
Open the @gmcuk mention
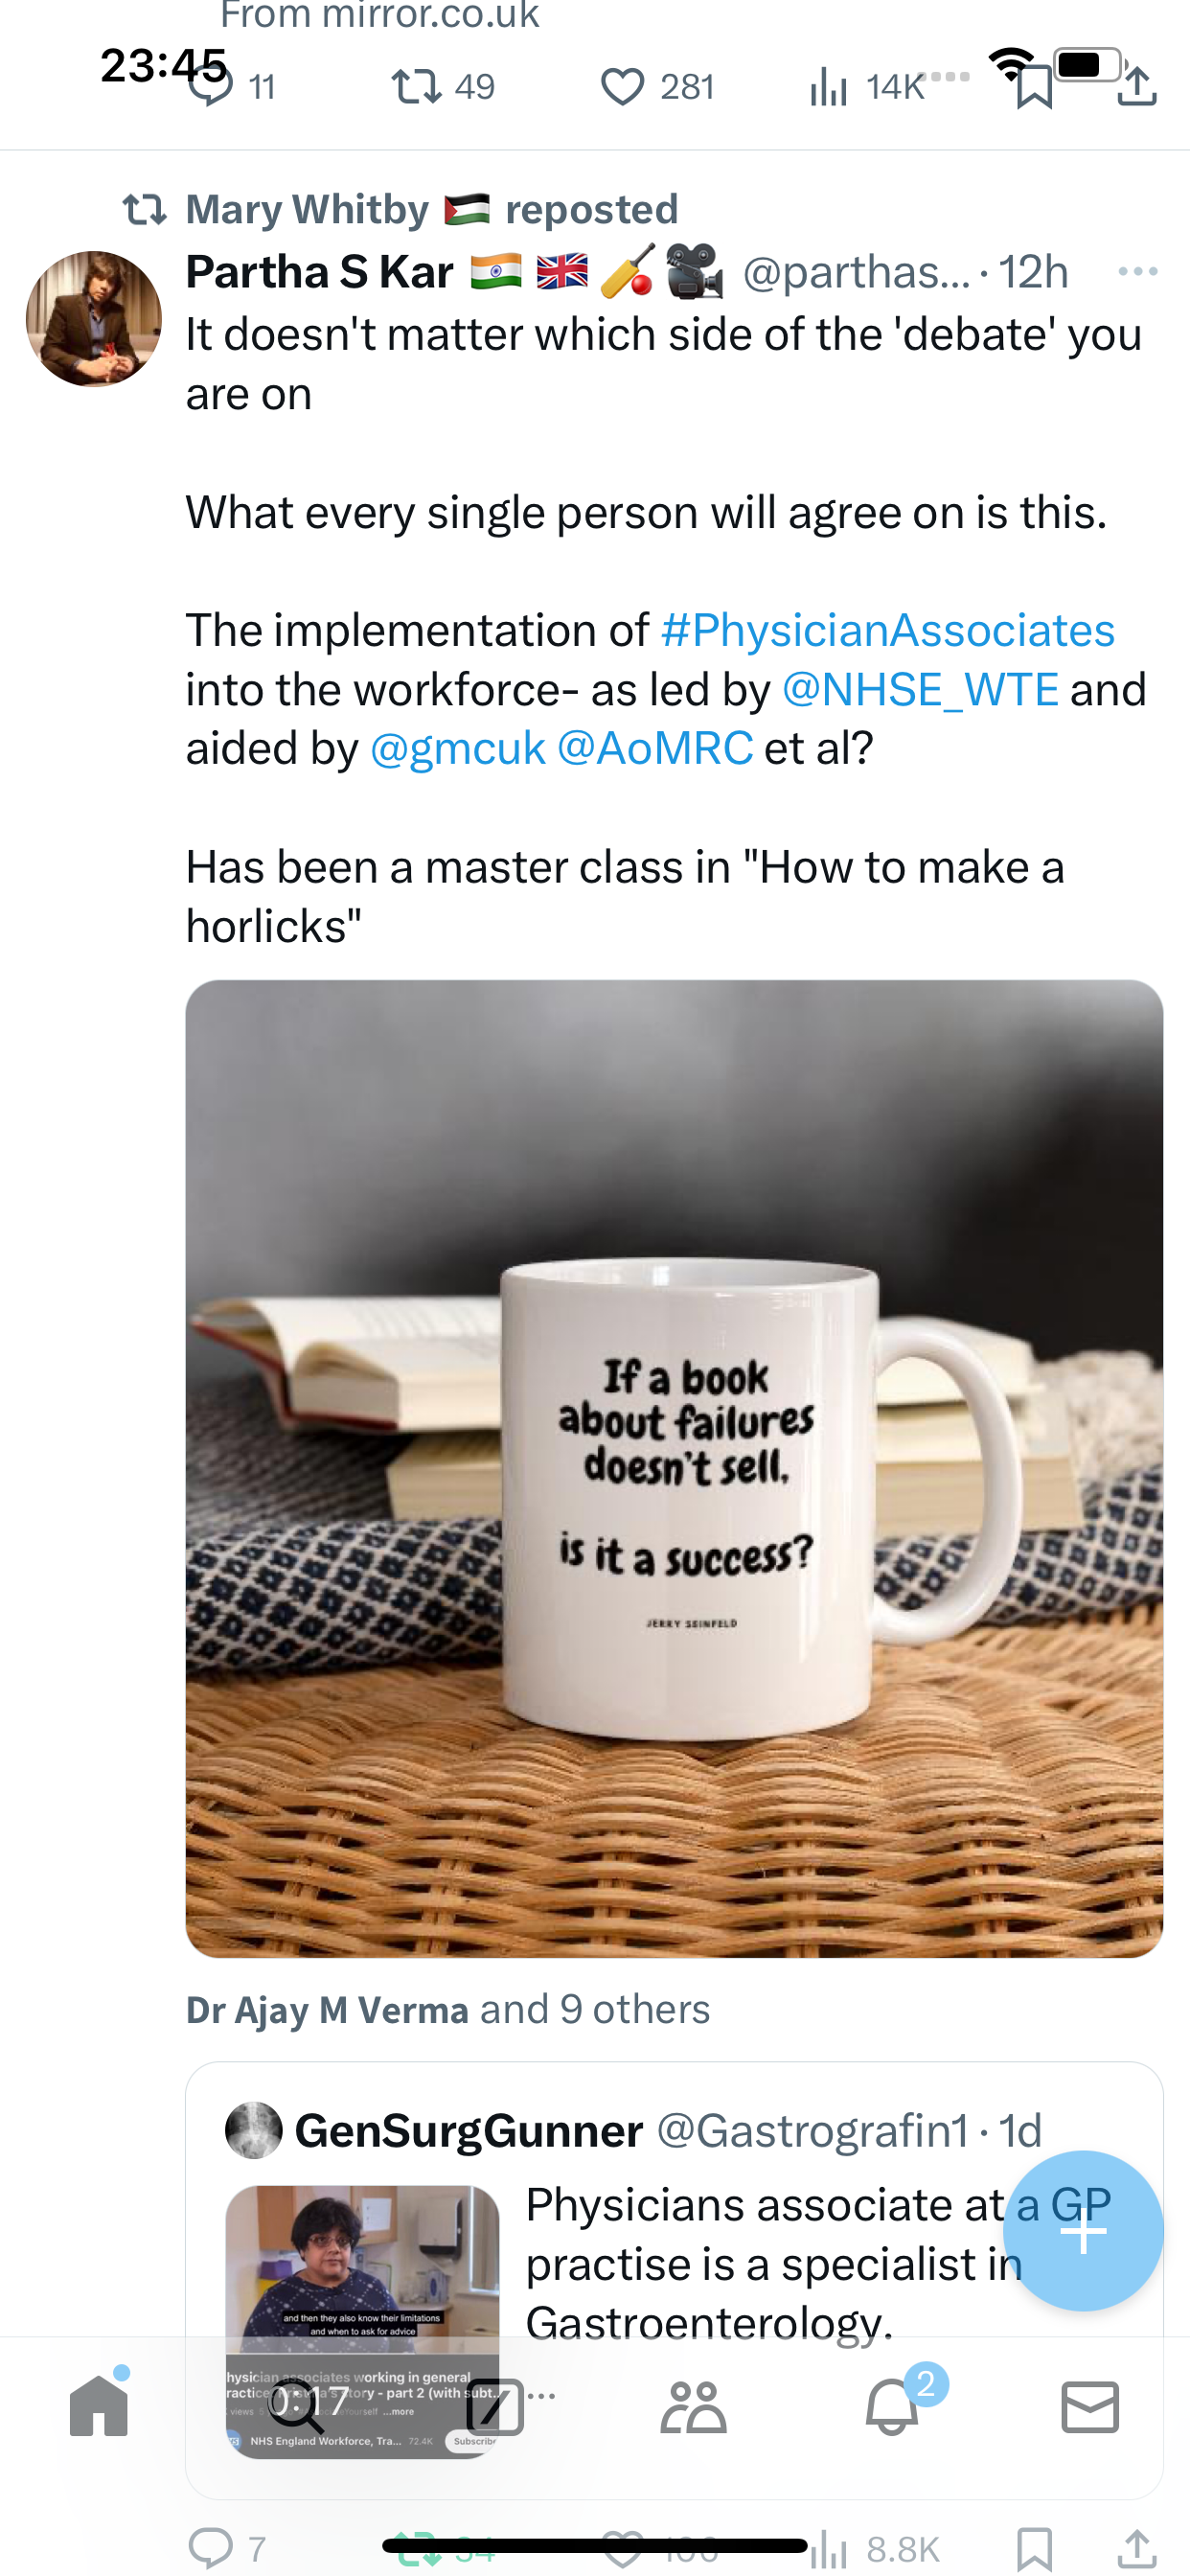[x=457, y=749]
